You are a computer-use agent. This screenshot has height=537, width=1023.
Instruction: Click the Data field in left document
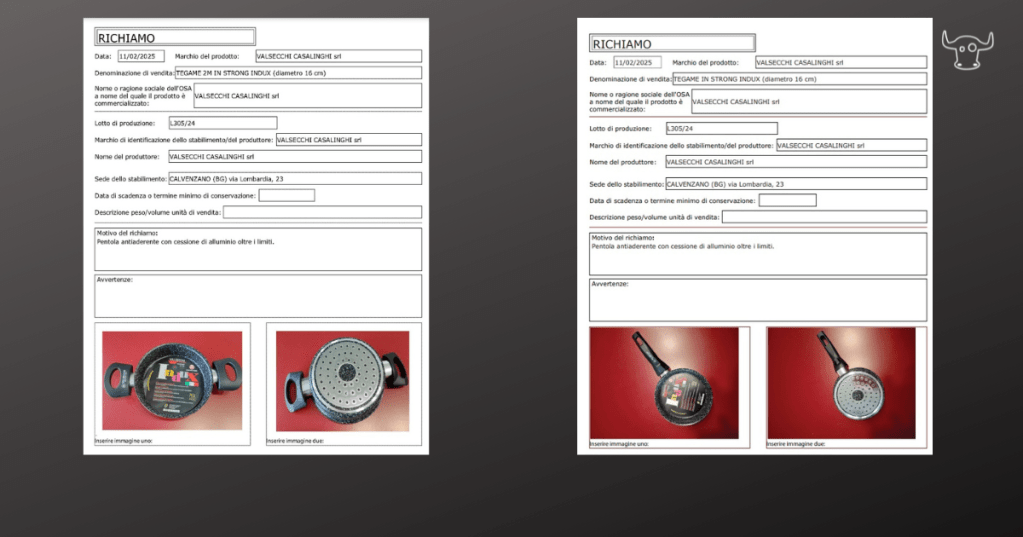[140, 57]
